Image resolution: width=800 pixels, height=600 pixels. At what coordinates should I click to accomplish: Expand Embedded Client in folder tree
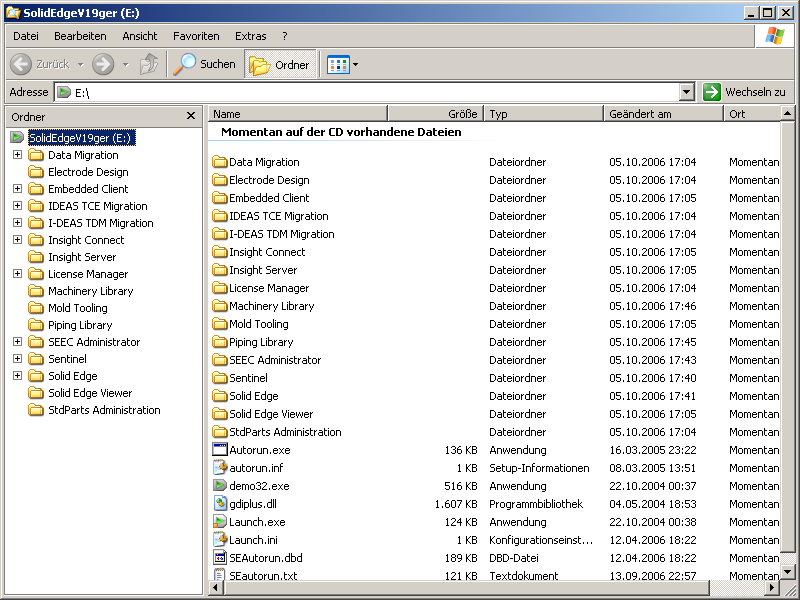tap(17, 189)
